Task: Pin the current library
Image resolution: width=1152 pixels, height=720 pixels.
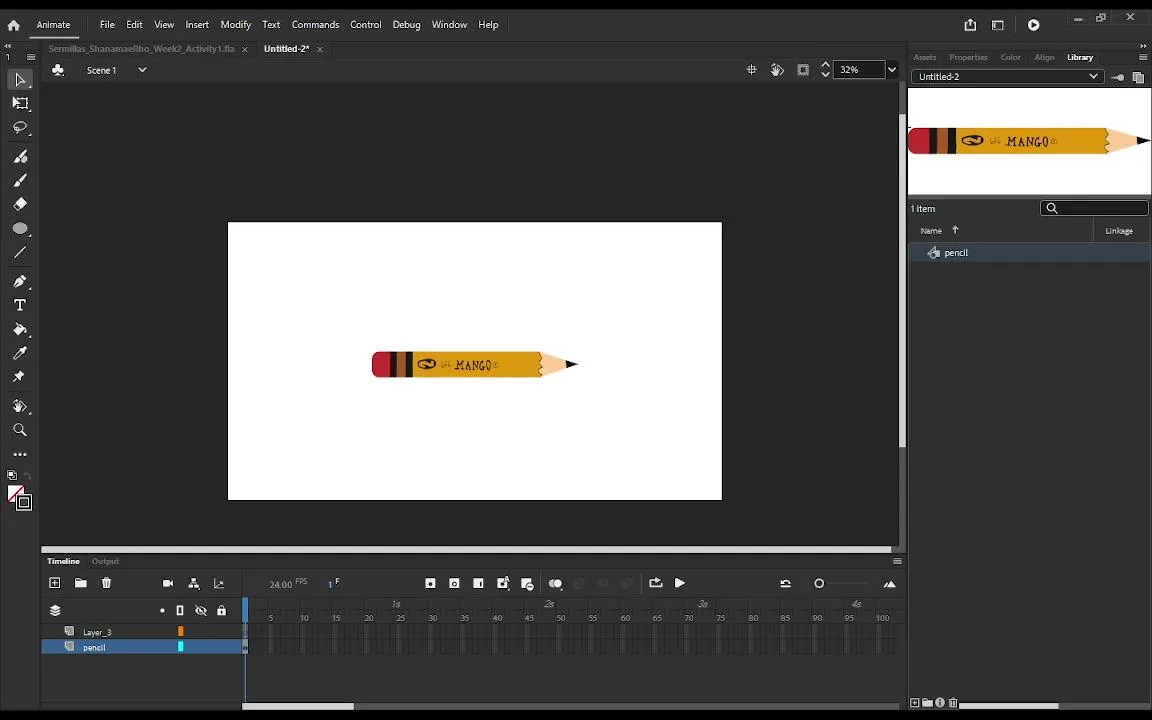Action: 1117,77
